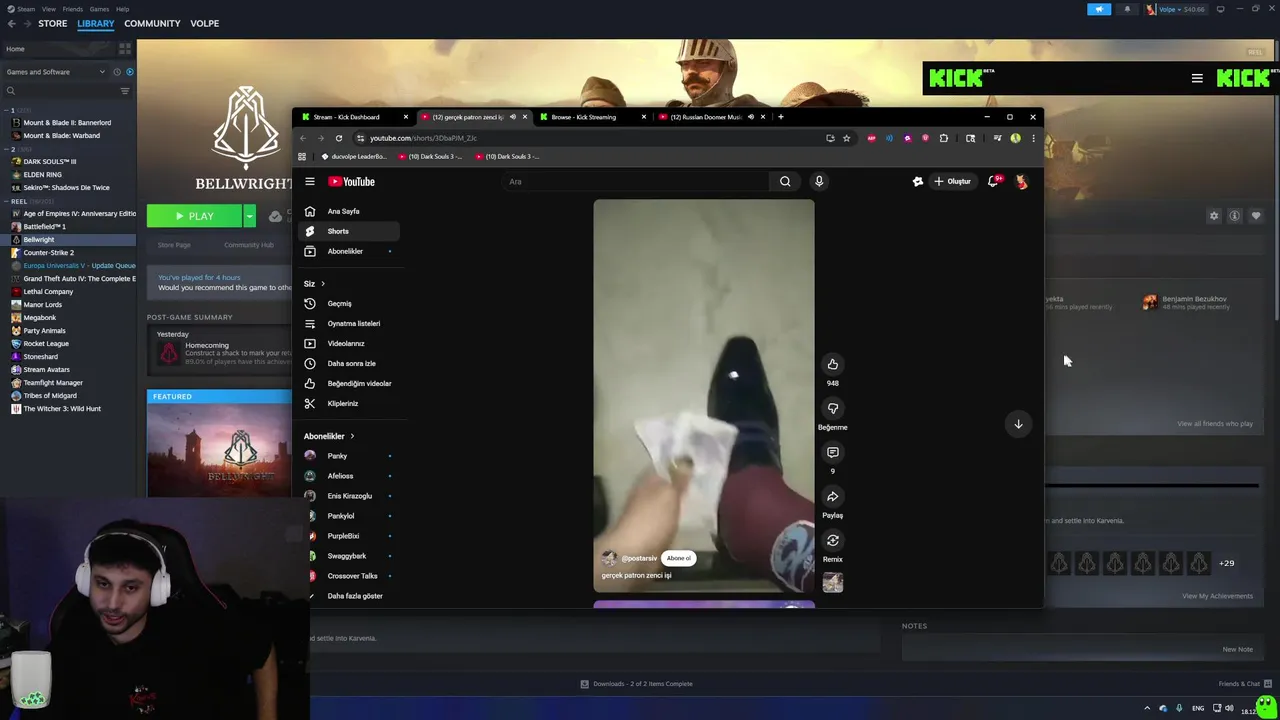
Task: Click the Beğenme dislike icon
Action: (832, 408)
